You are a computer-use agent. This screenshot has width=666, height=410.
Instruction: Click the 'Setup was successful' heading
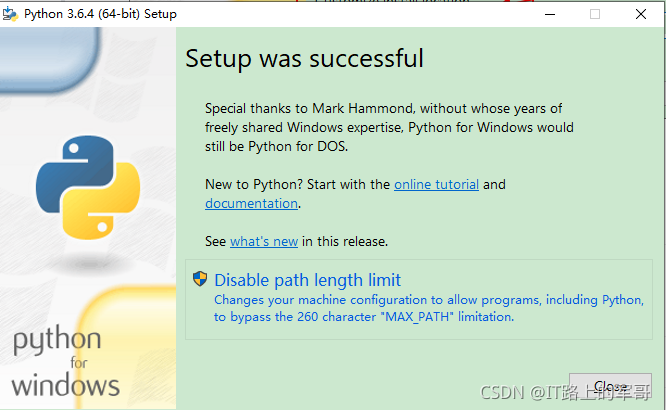click(305, 58)
